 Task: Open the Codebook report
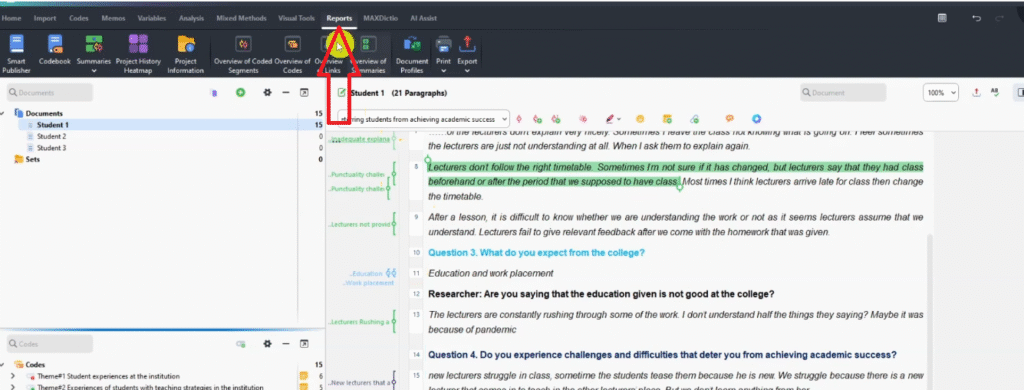click(54, 50)
